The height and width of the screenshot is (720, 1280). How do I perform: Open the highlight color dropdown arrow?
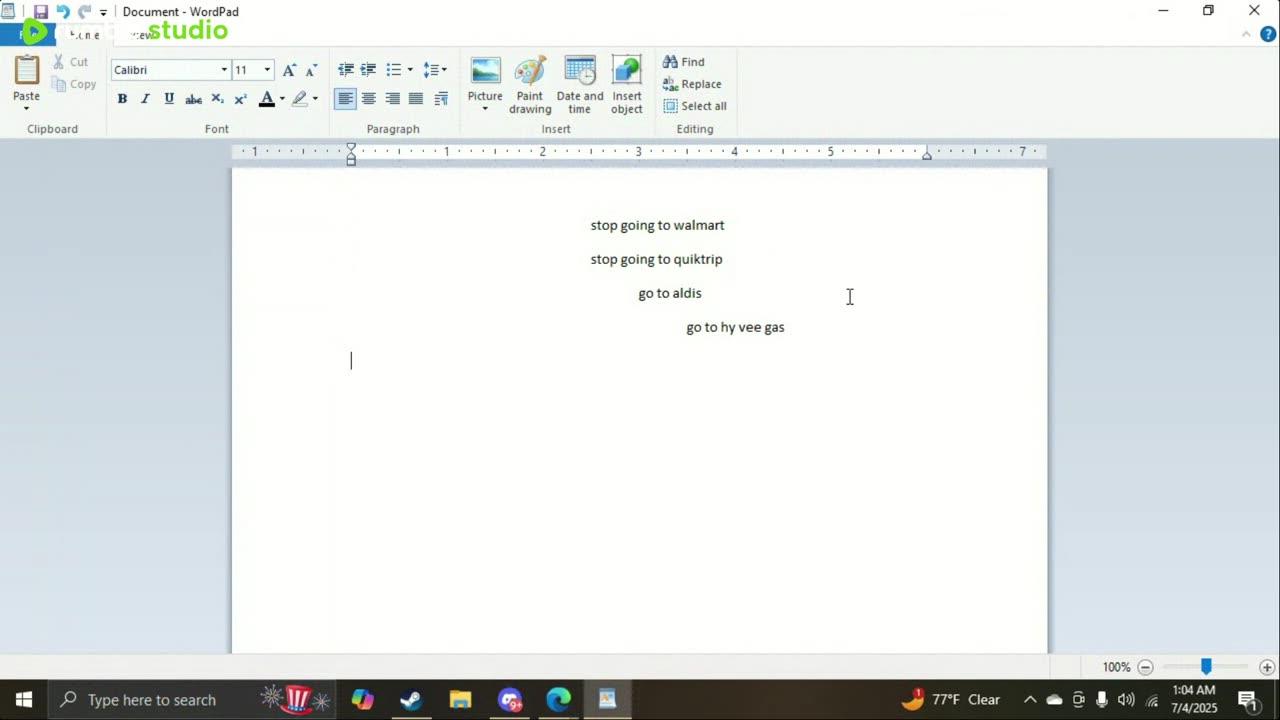315,99
